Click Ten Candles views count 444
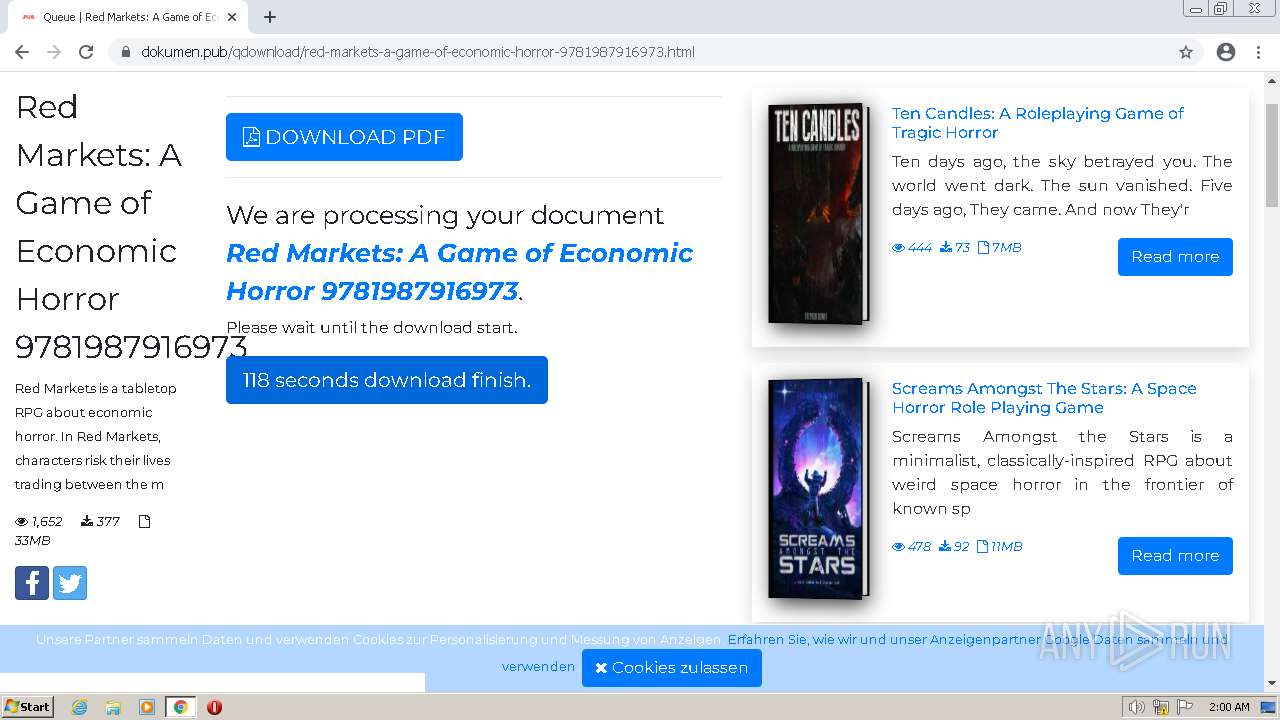1280x720 pixels. 912,248
